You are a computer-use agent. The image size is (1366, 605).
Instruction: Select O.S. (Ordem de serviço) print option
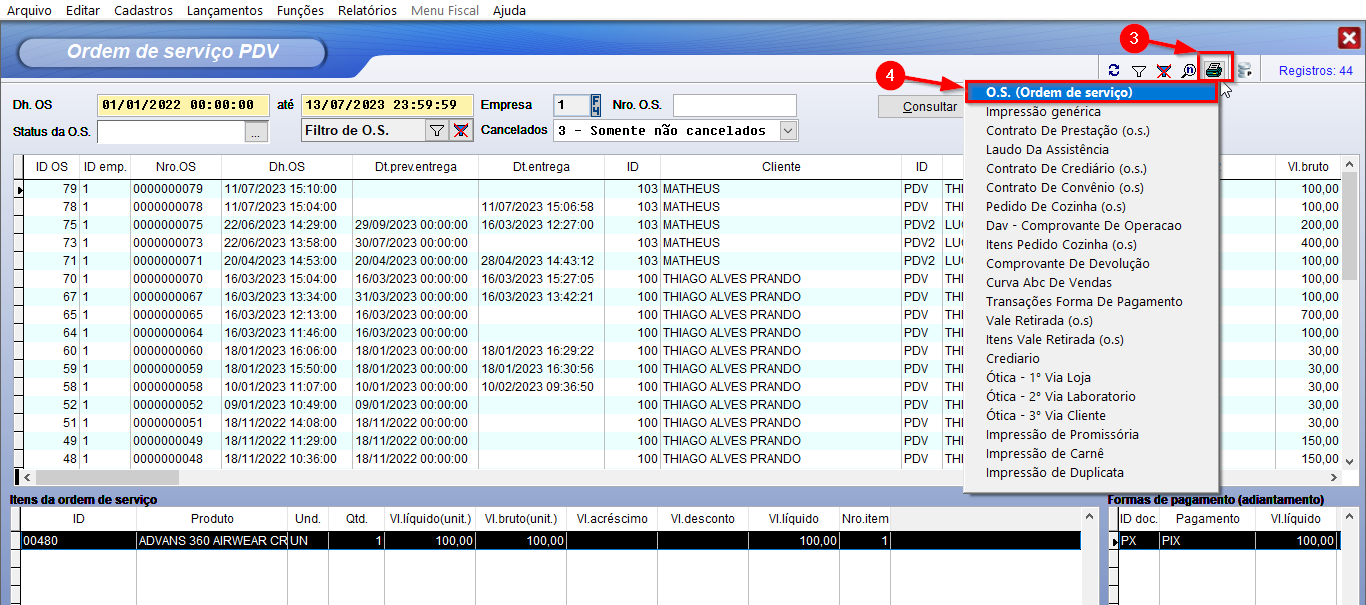1058,92
